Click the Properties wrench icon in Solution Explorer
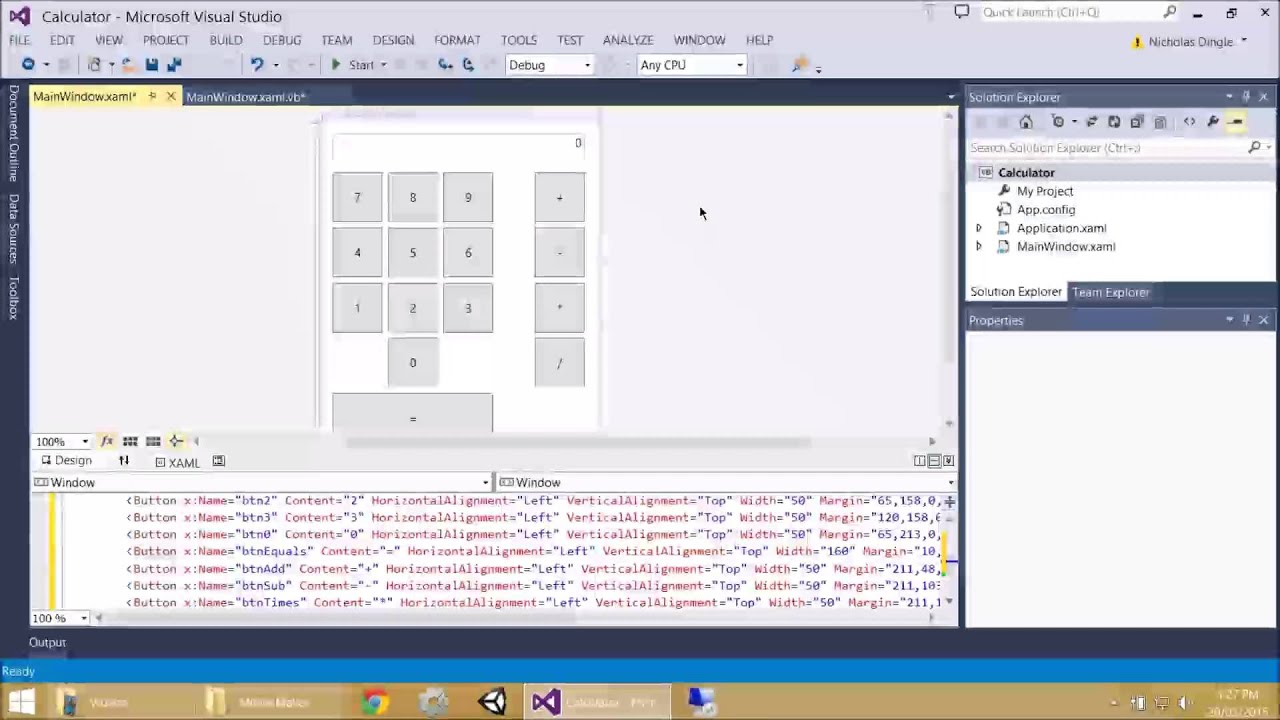Screen dimensions: 1280x720 (1213, 122)
